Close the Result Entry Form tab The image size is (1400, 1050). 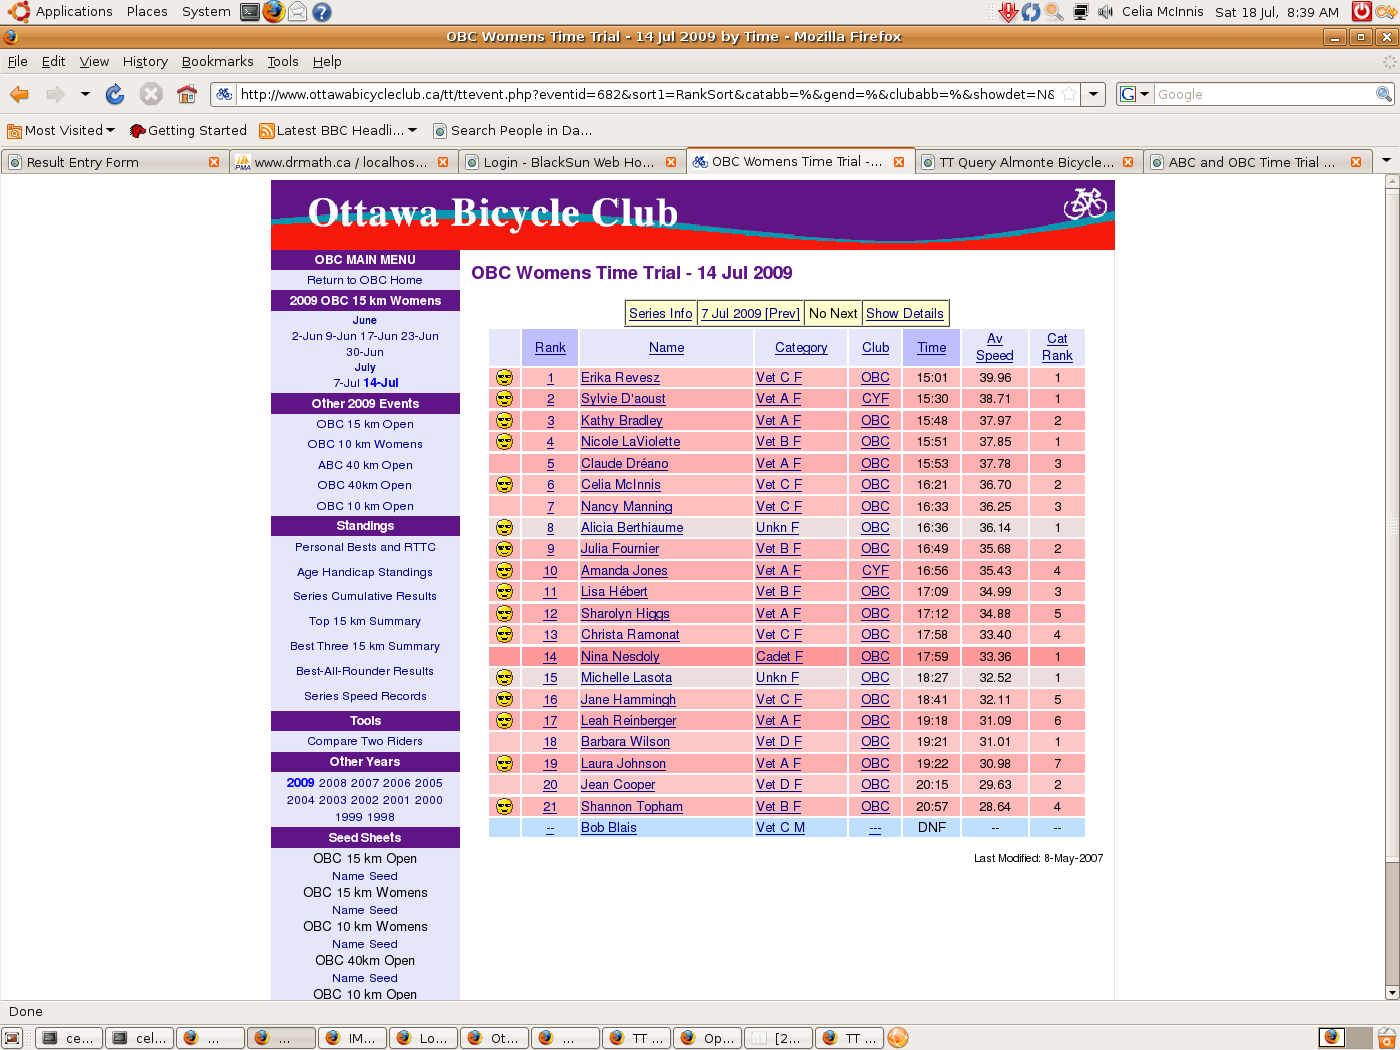point(213,162)
